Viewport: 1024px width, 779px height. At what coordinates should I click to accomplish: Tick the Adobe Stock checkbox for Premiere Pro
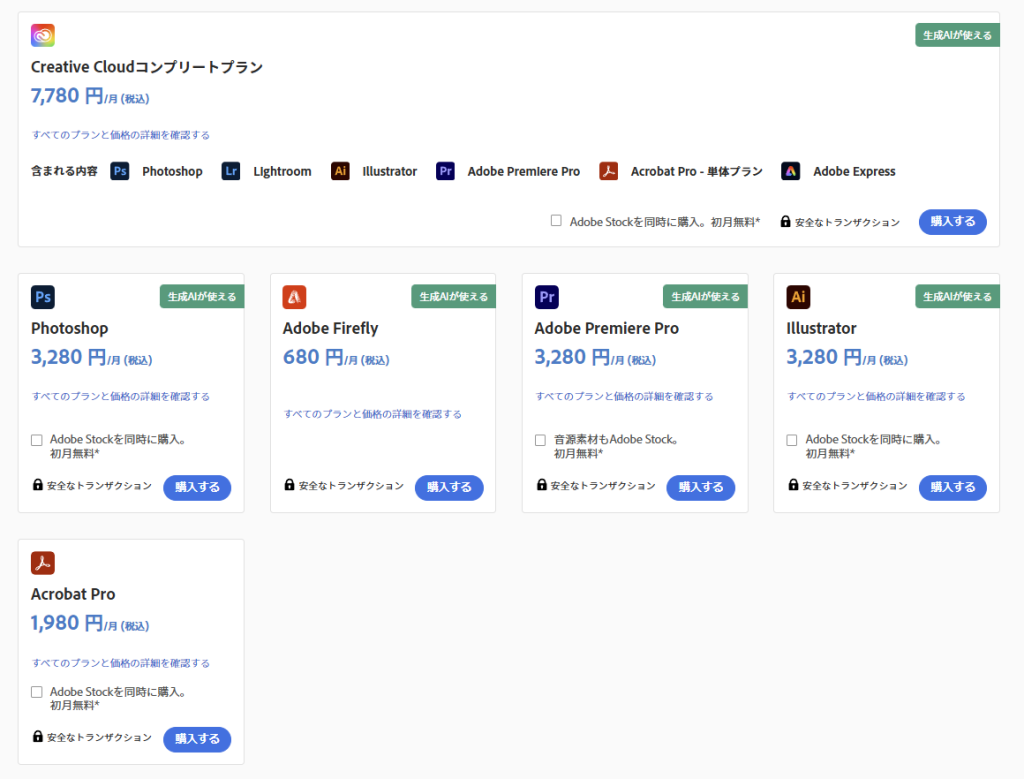click(x=540, y=440)
